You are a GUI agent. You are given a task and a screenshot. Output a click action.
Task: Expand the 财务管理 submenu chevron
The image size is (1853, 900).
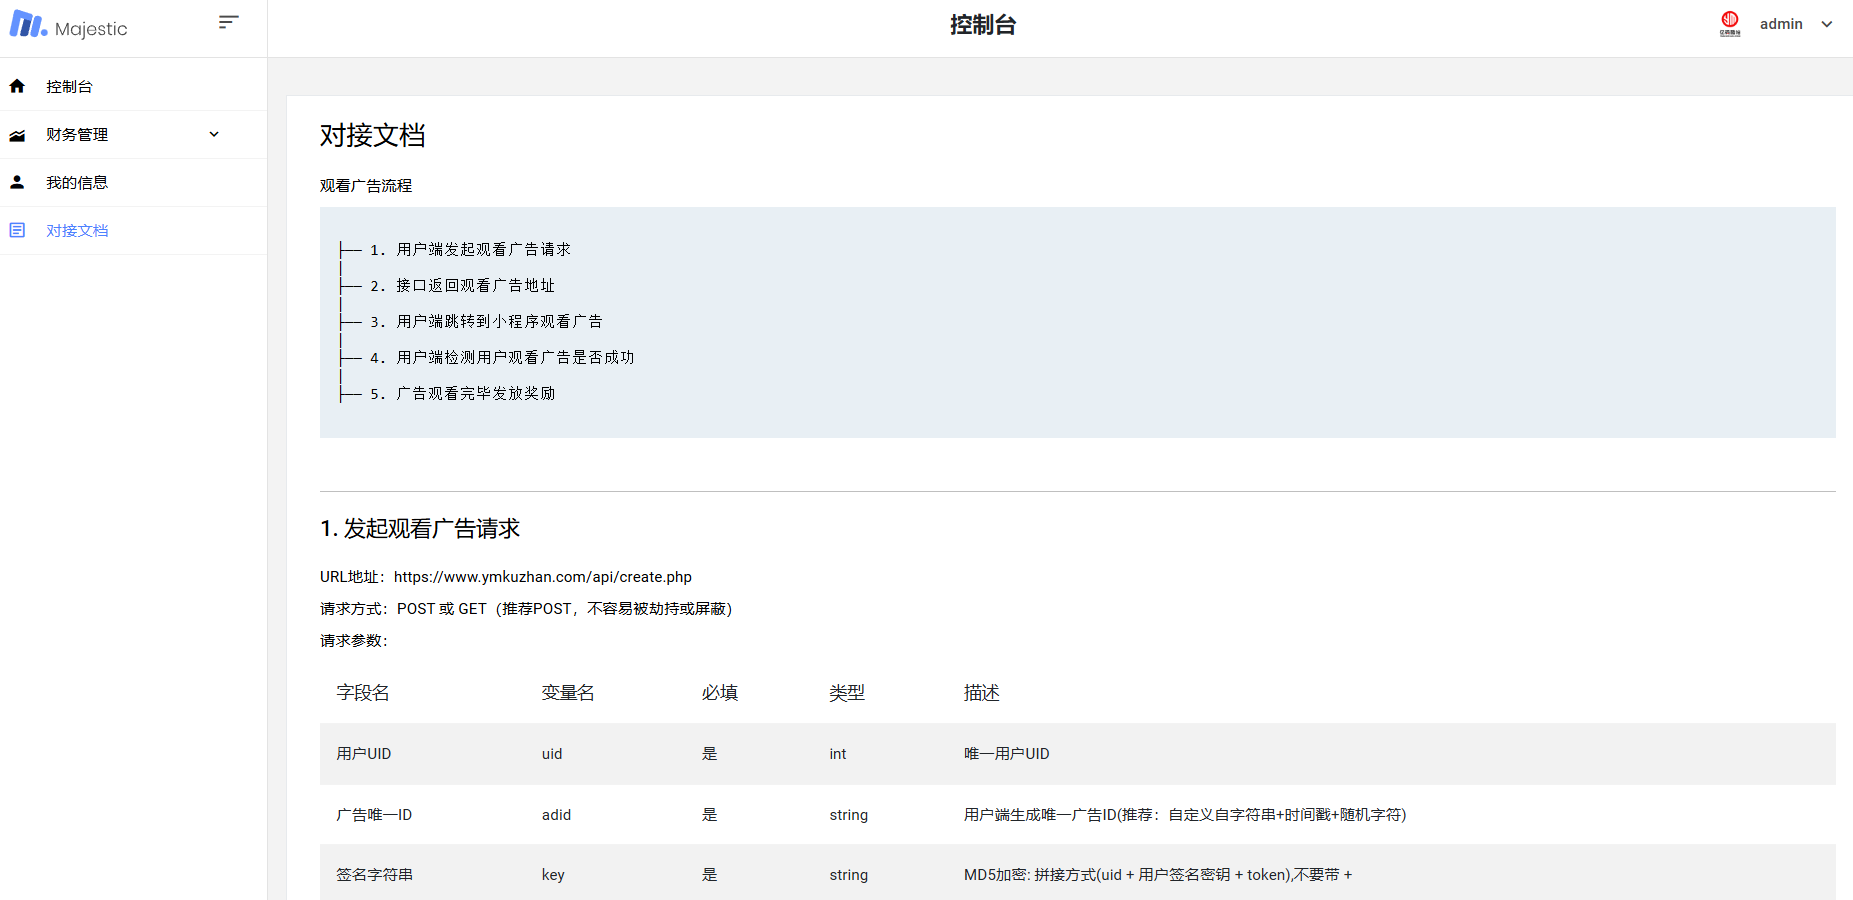point(214,134)
